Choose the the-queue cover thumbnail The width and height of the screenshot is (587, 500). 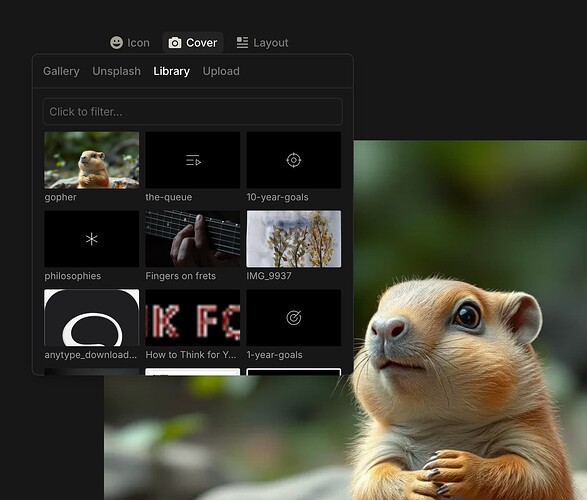click(193, 160)
